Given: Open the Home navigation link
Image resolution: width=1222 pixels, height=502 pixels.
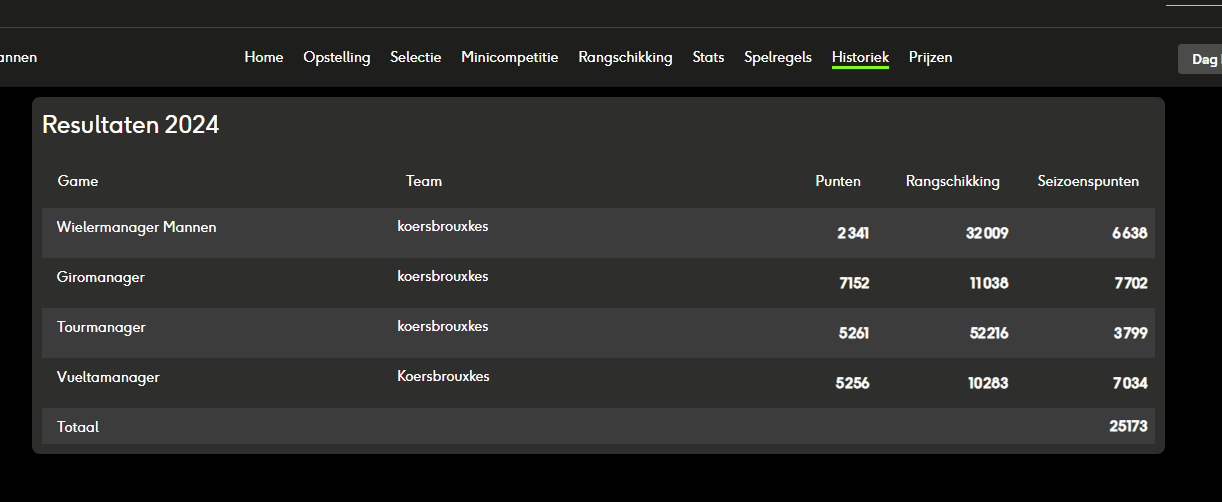Looking at the screenshot, I should [264, 57].
